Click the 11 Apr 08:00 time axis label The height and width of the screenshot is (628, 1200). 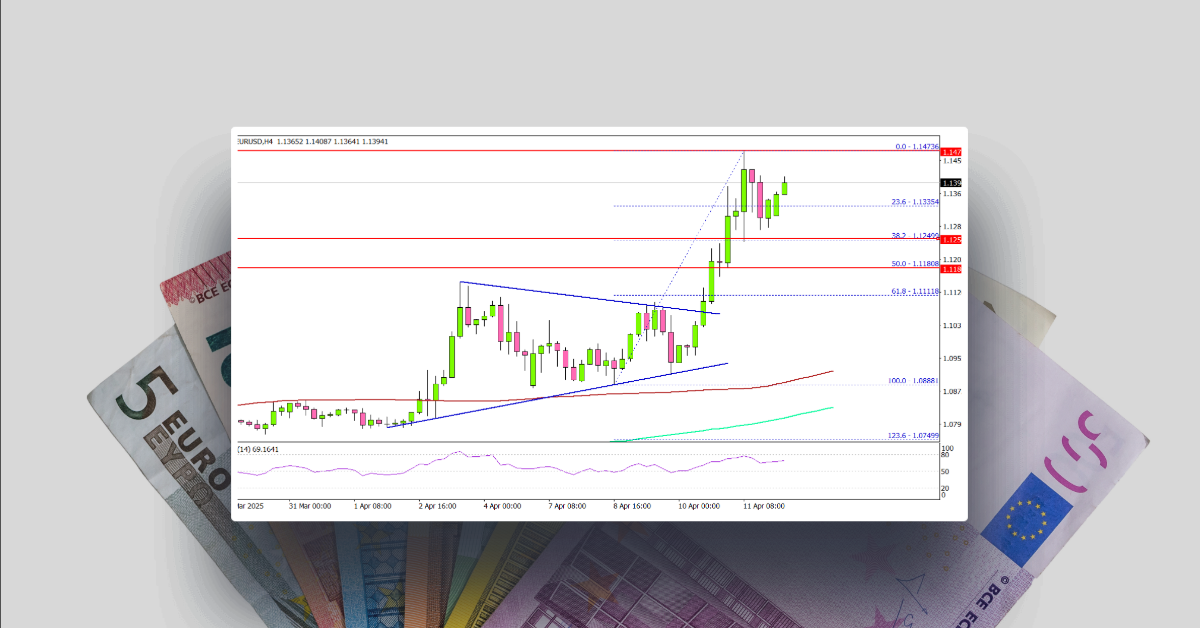[765, 506]
